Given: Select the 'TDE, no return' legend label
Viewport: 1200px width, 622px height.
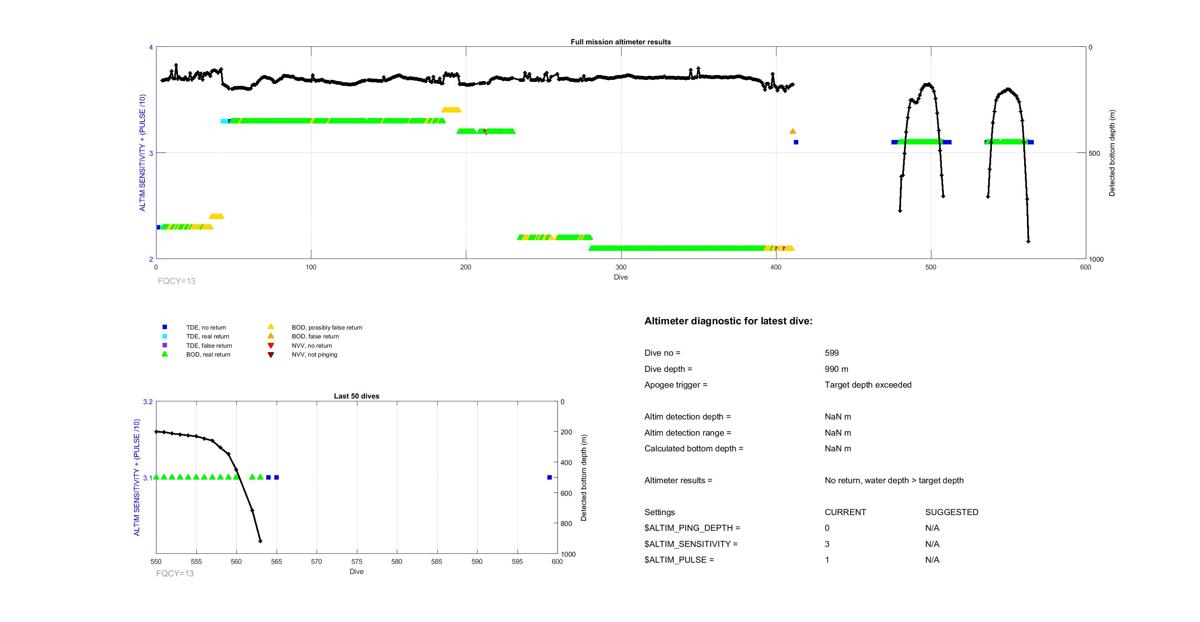Looking at the screenshot, I should coord(208,327).
